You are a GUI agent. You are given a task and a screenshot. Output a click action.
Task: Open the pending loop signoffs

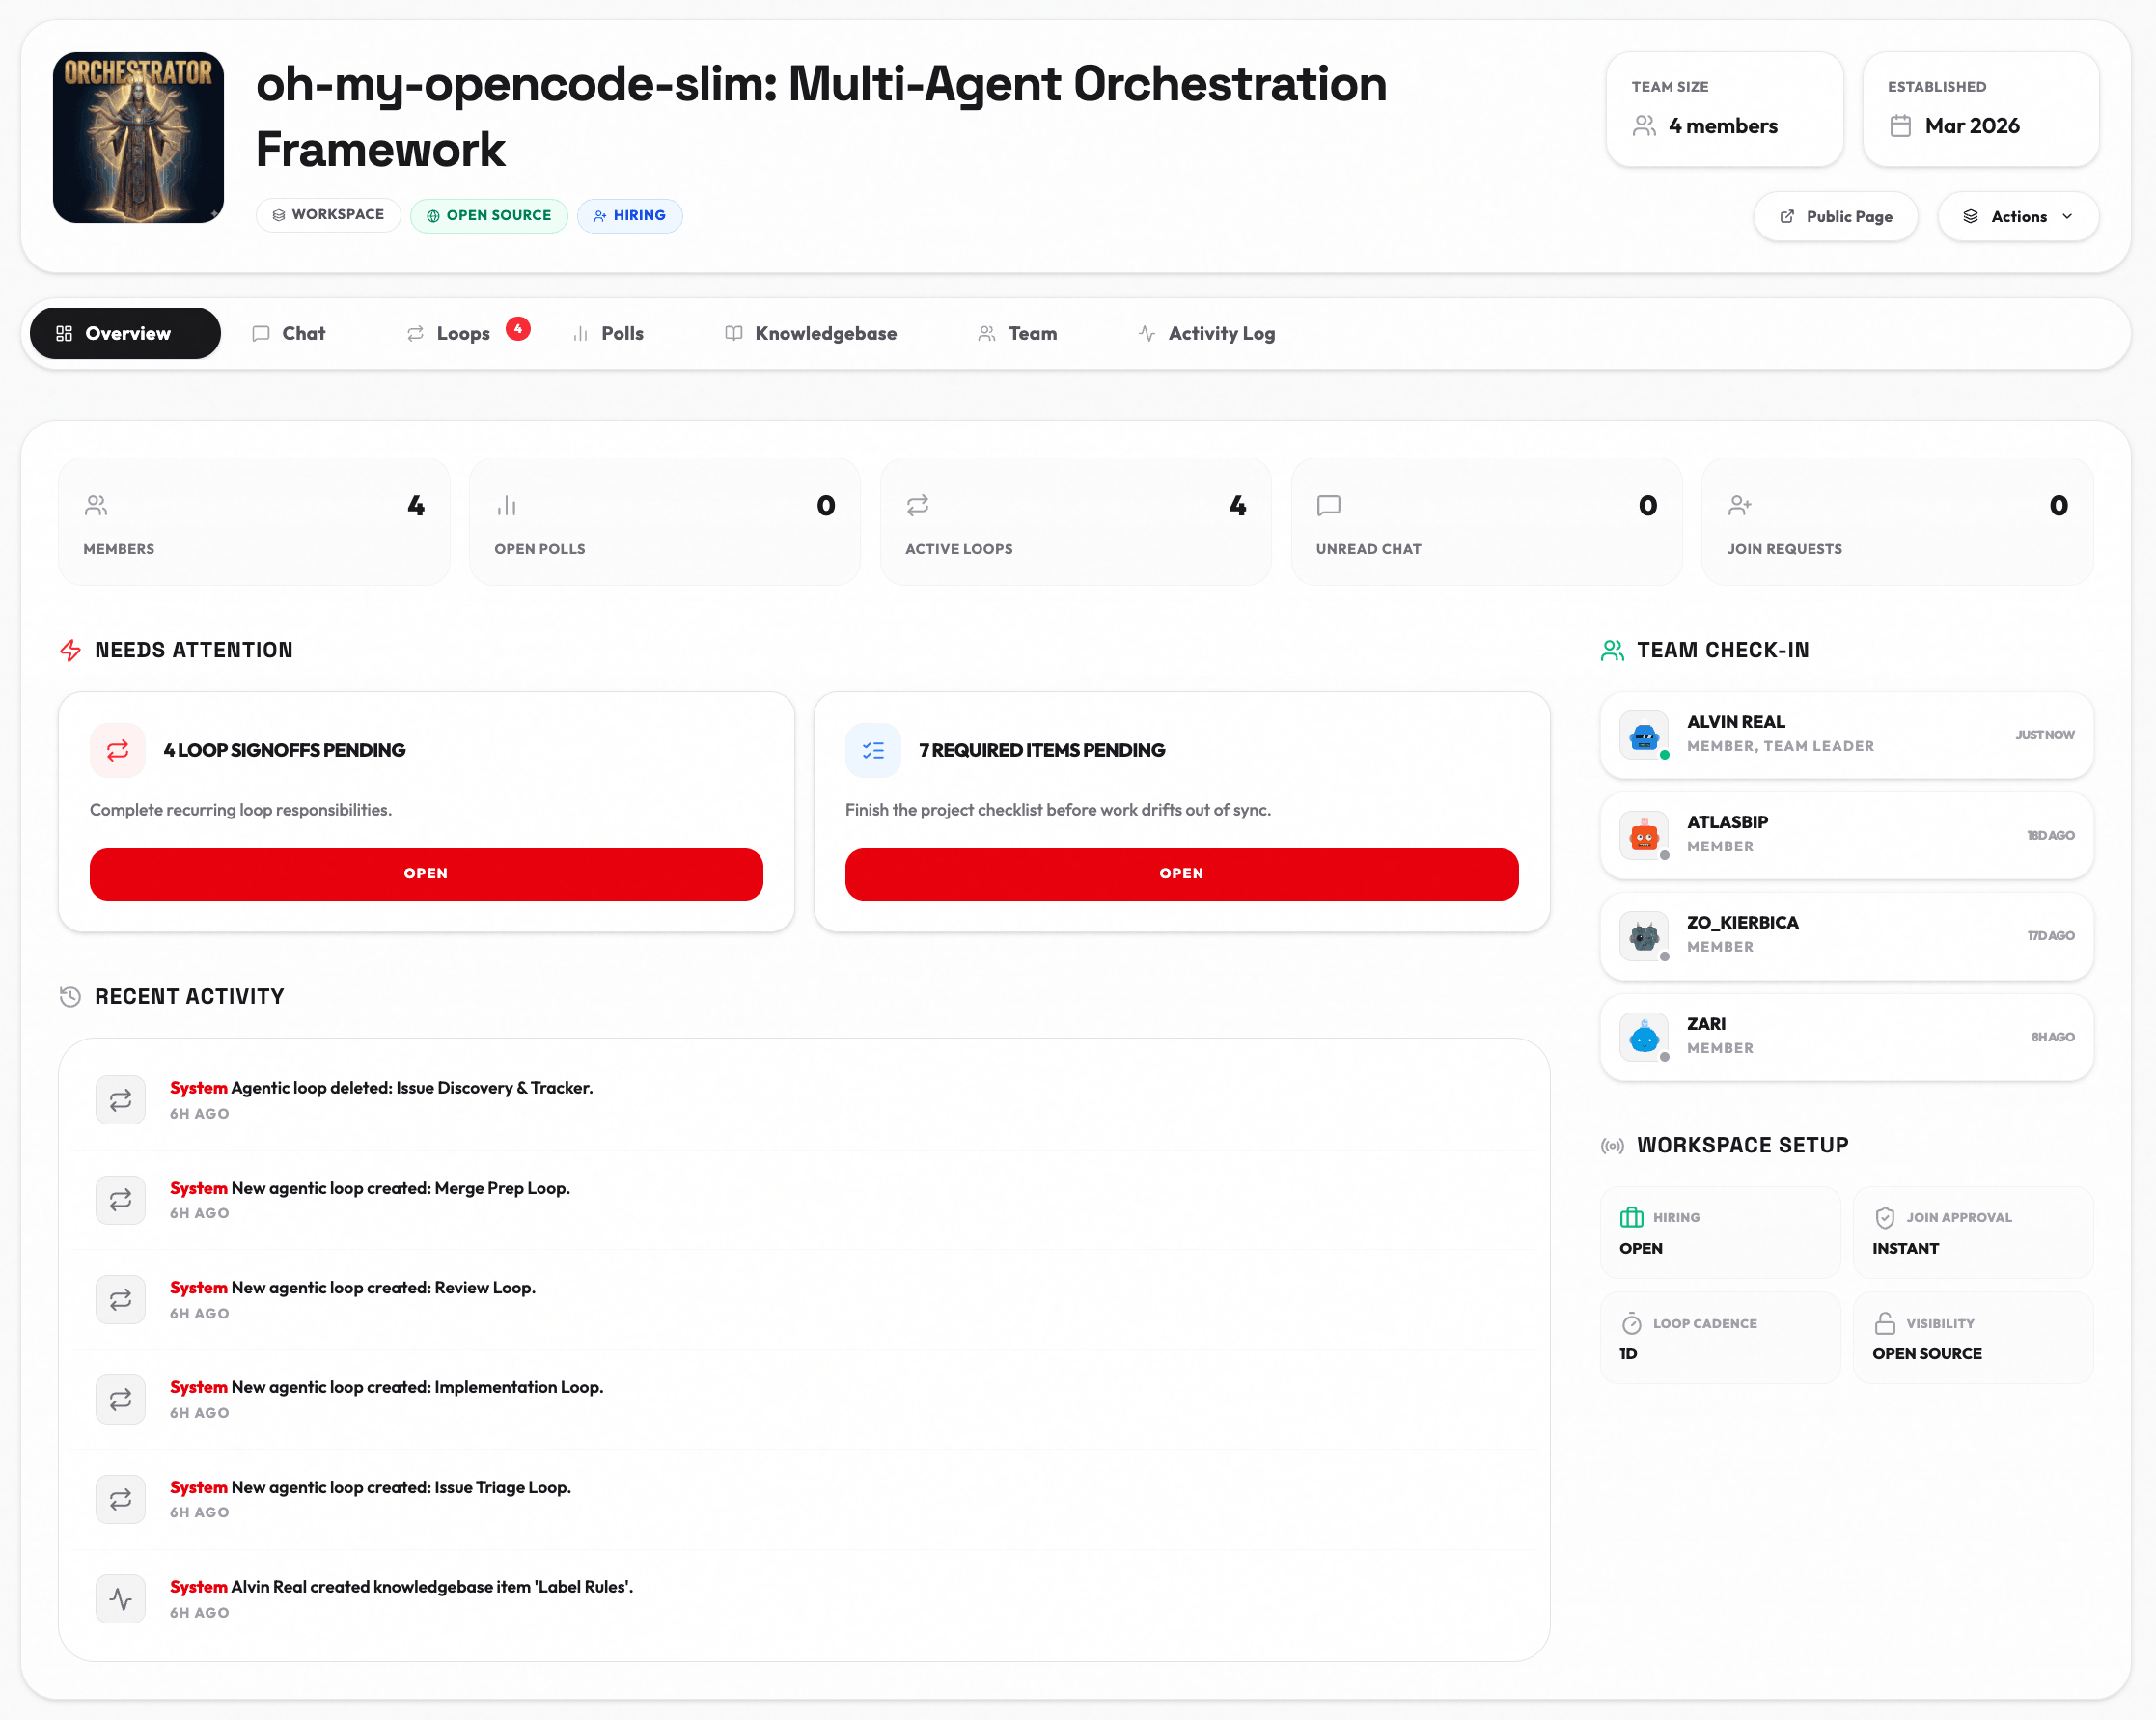coord(425,874)
